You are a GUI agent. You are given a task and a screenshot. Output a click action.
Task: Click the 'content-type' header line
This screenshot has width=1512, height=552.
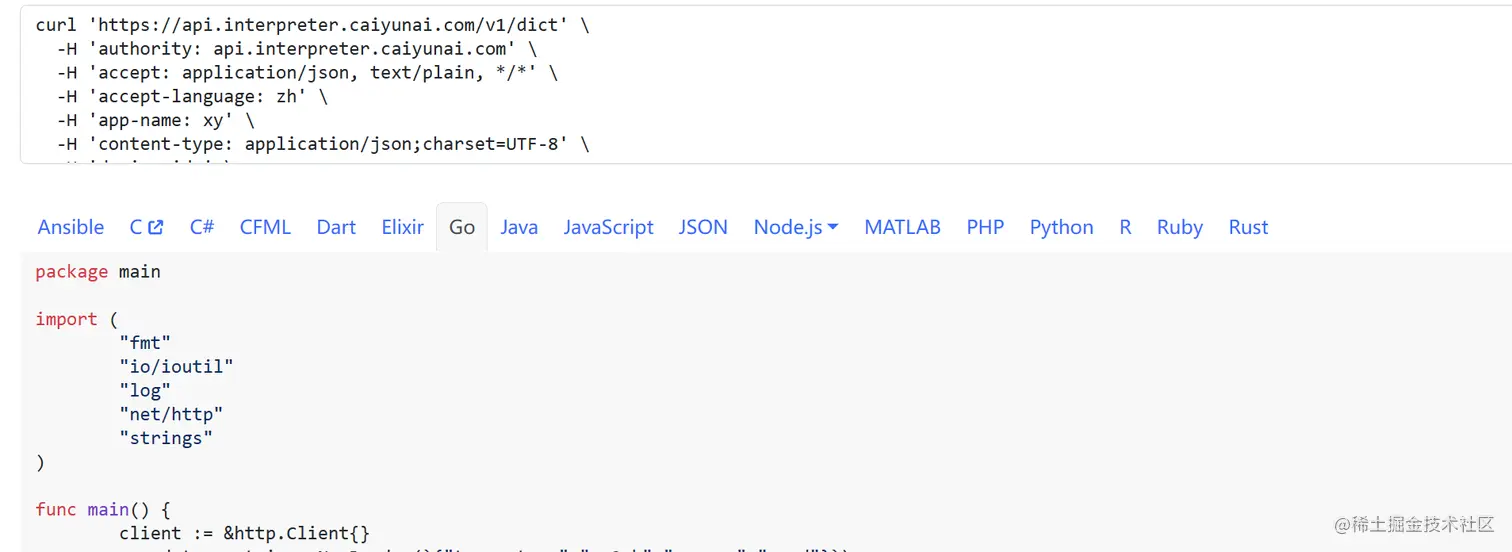323,145
